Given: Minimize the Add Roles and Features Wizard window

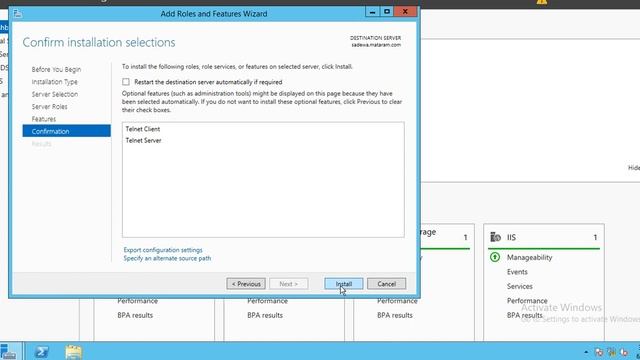Looking at the screenshot, I should (x=372, y=11).
